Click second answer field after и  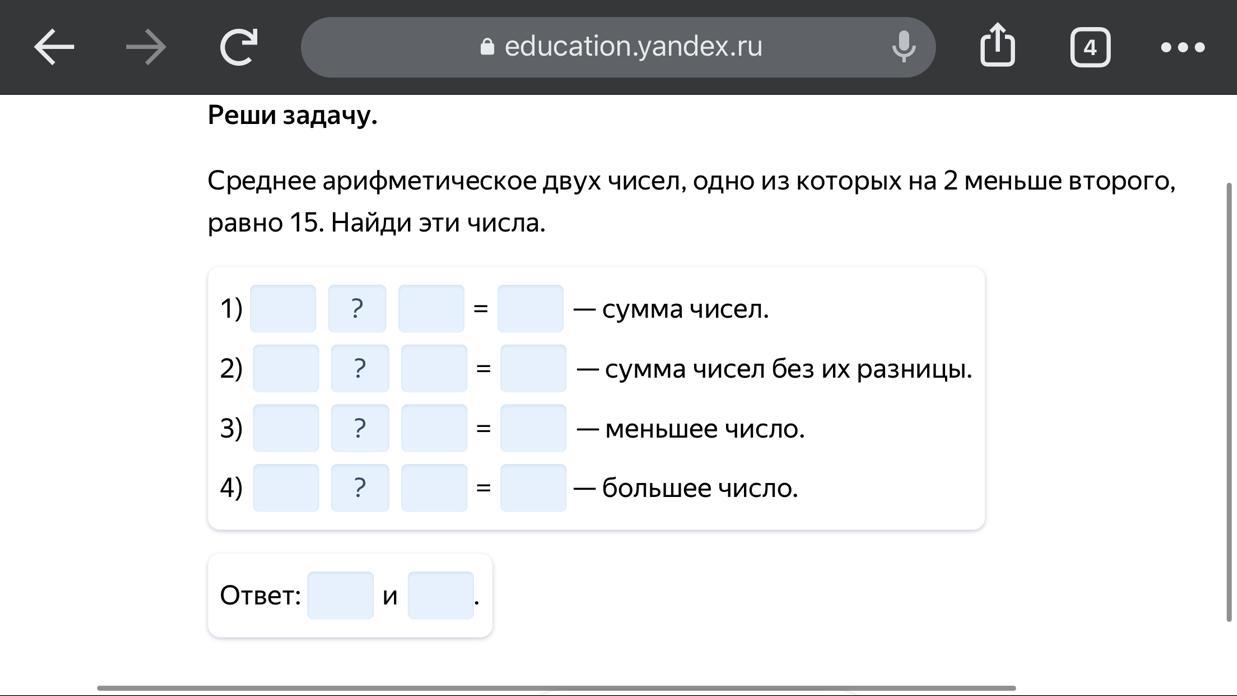click(440, 596)
